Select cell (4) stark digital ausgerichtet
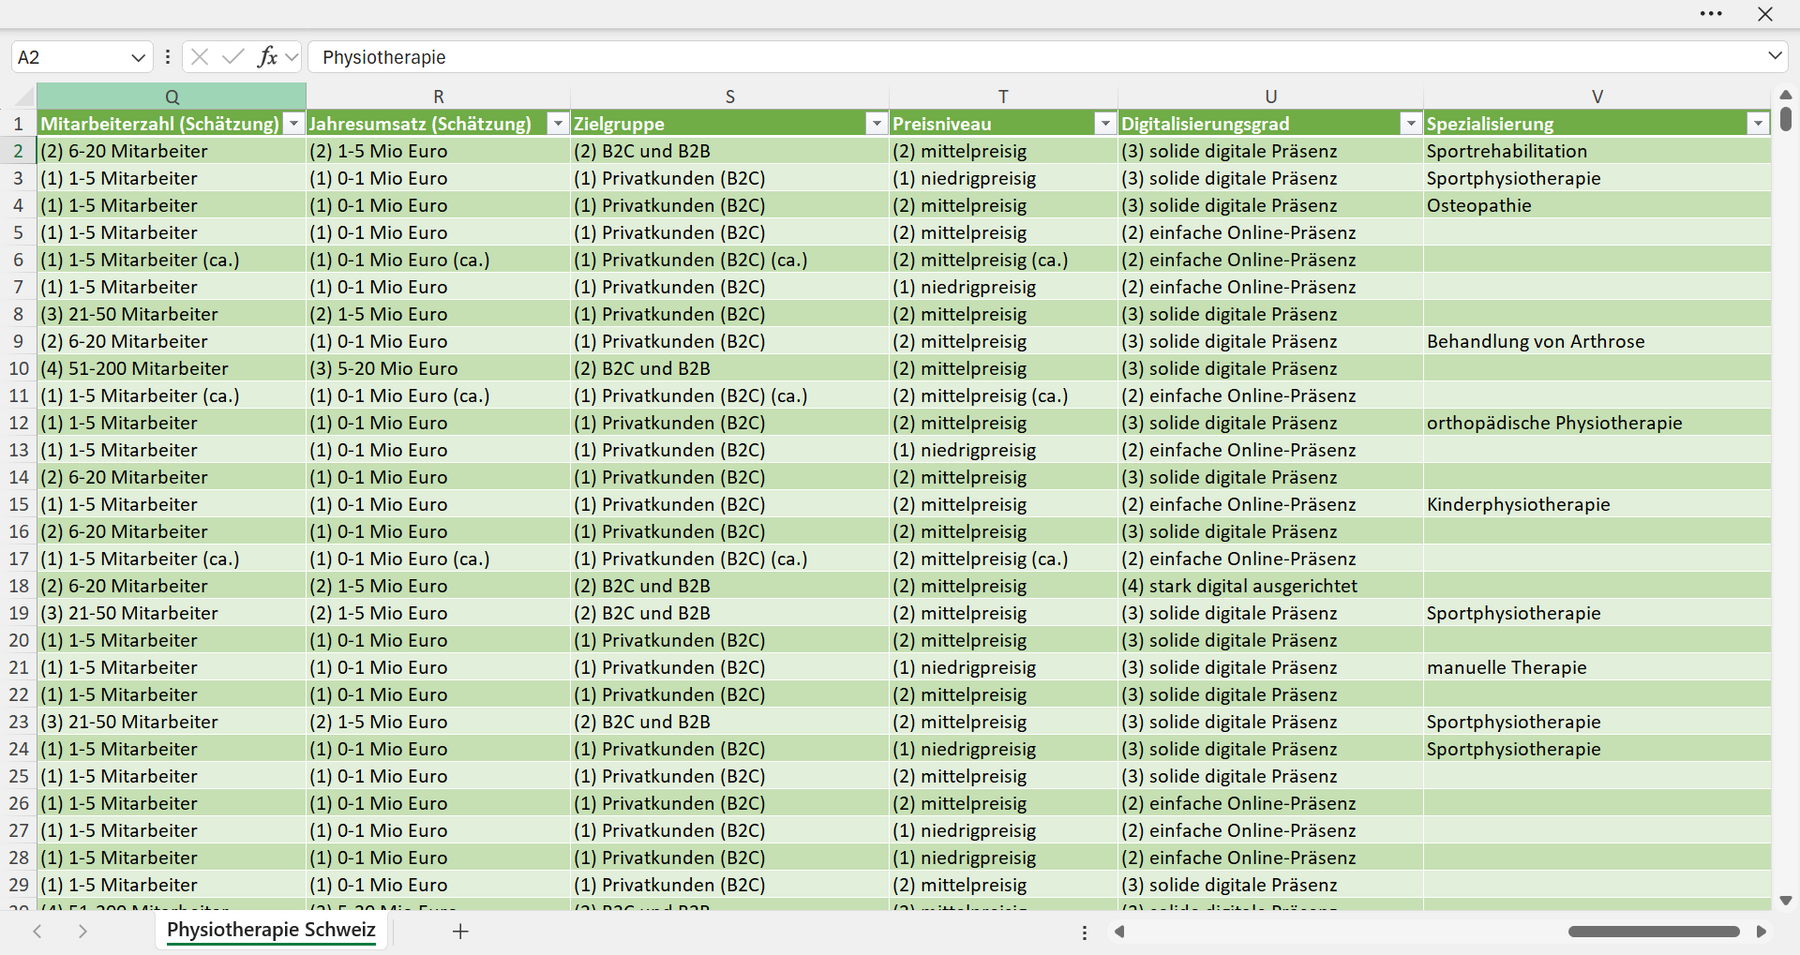 click(x=1270, y=586)
